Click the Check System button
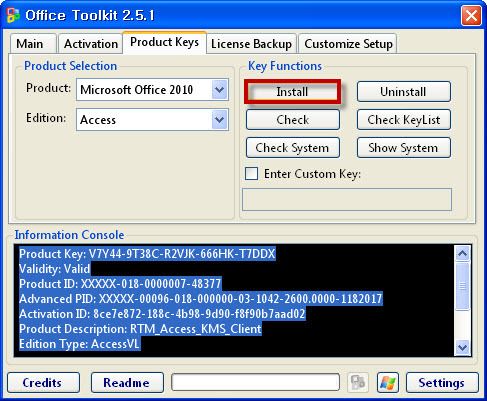487x401 pixels. click(x=293, y=148)
